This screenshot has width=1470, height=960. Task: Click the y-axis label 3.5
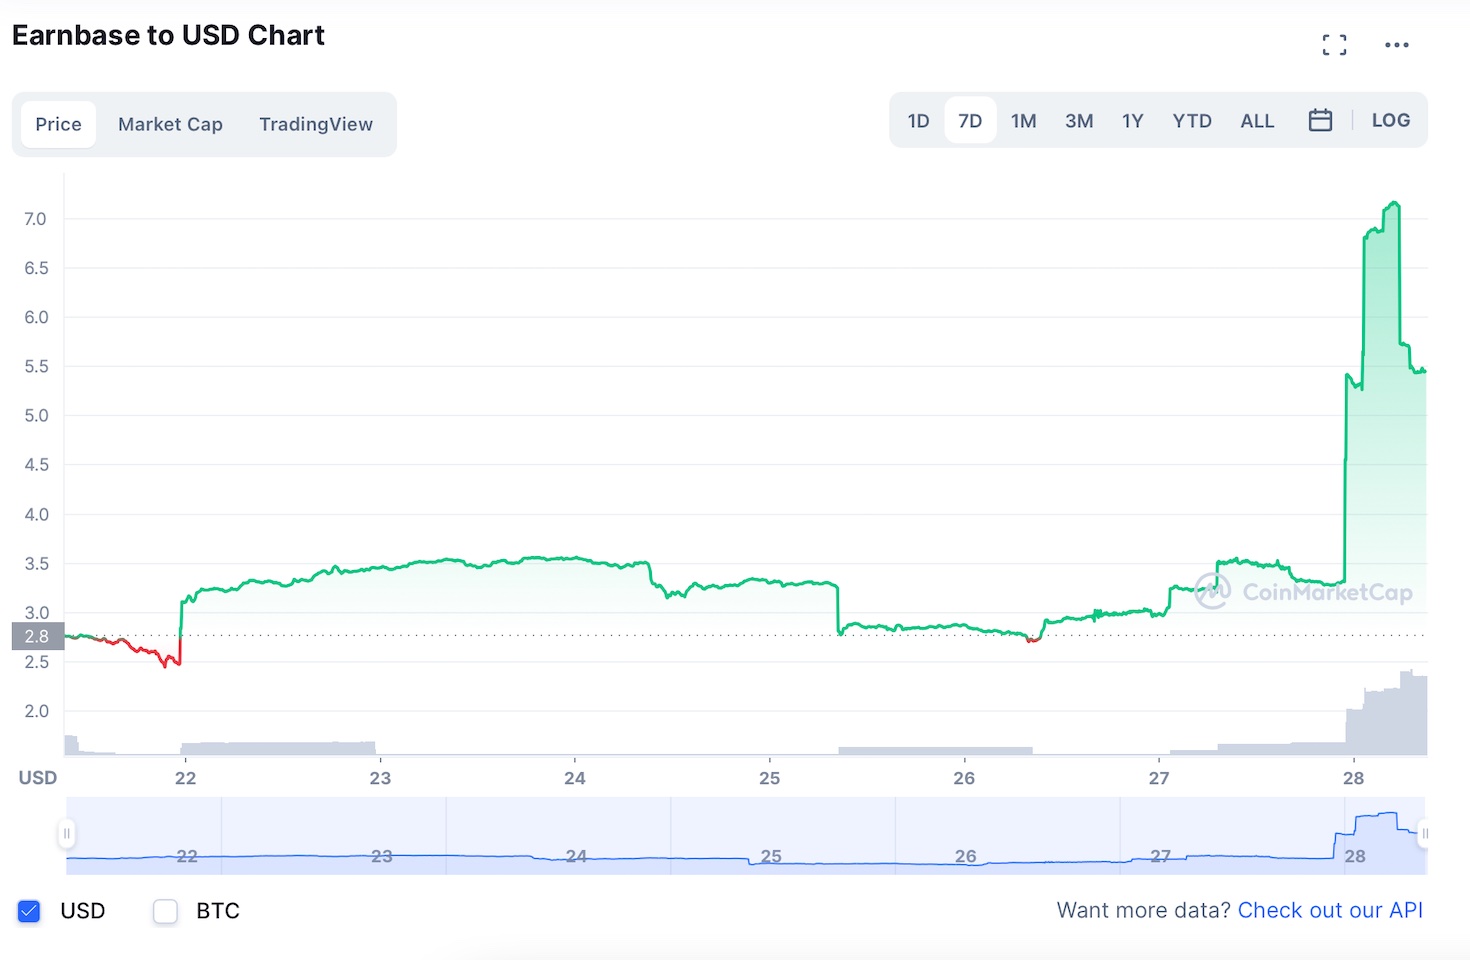pyautogui.click(x=36, y=564)
